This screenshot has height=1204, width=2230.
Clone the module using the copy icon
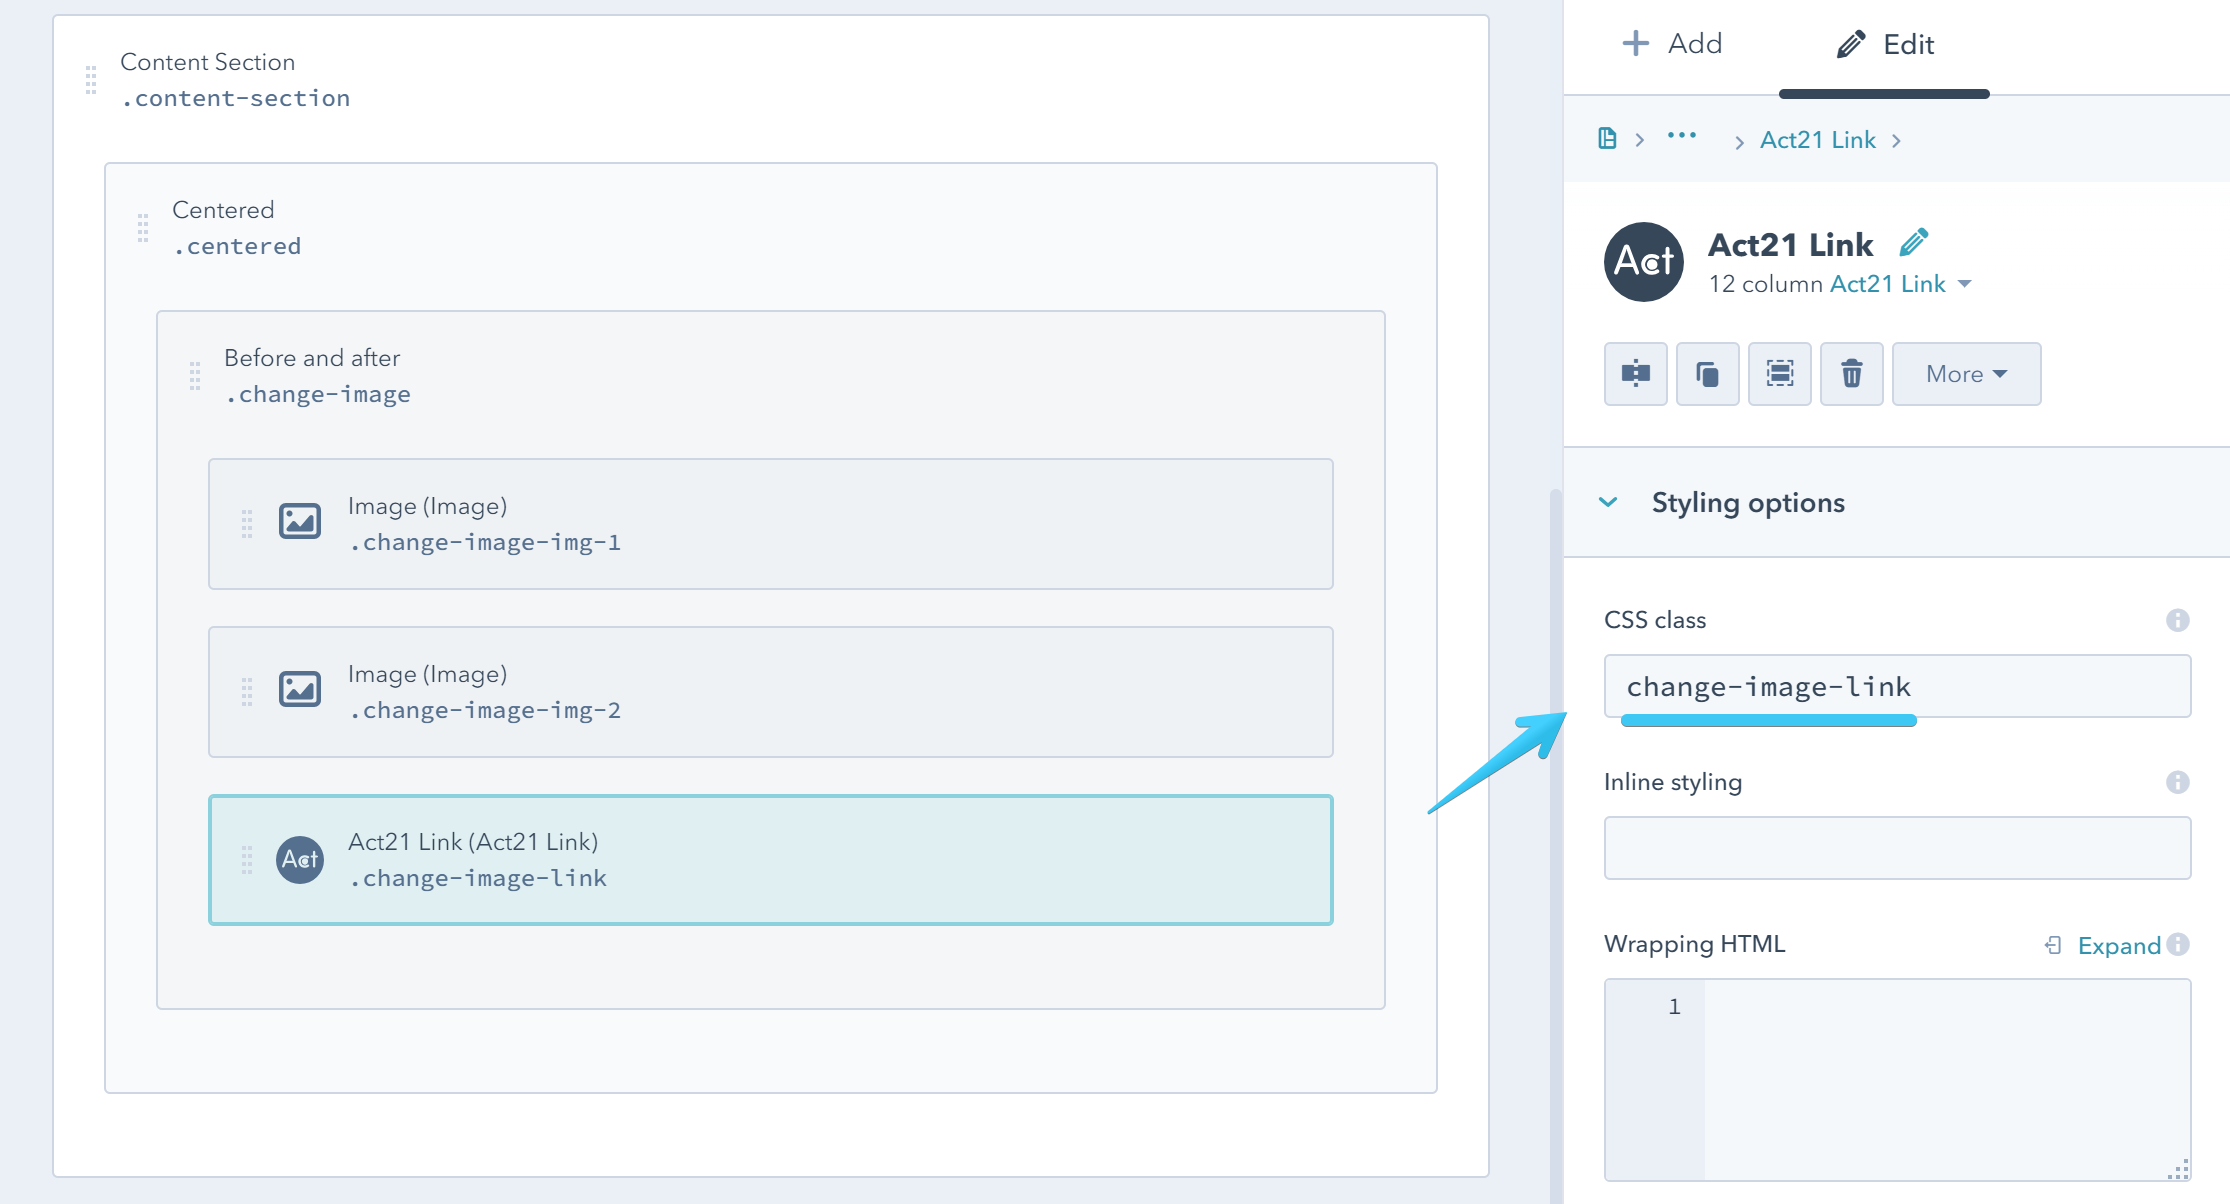click(1707, 374)
